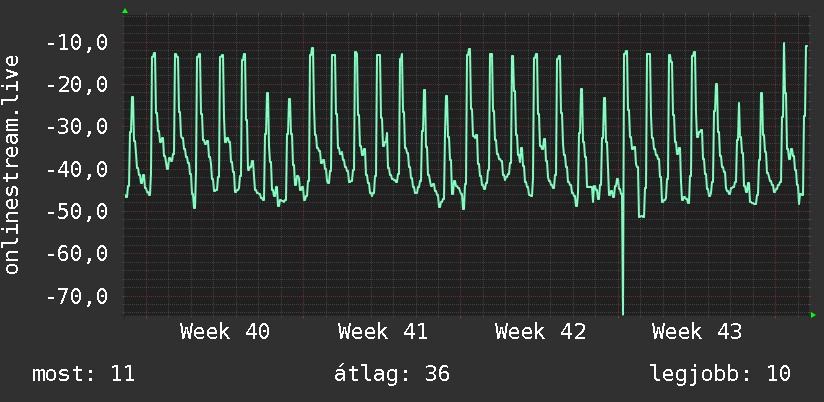Click the 'legjobb: 10' statistic
824x402 pixels.
[x=720, y=374]
